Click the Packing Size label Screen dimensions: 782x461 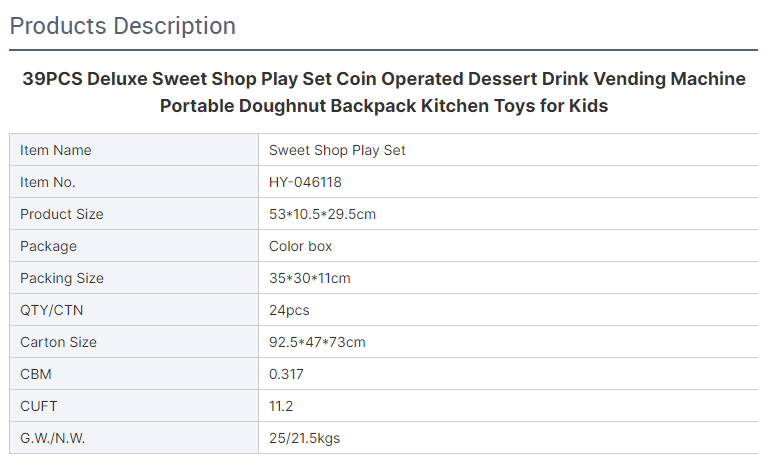click(62, 278)
